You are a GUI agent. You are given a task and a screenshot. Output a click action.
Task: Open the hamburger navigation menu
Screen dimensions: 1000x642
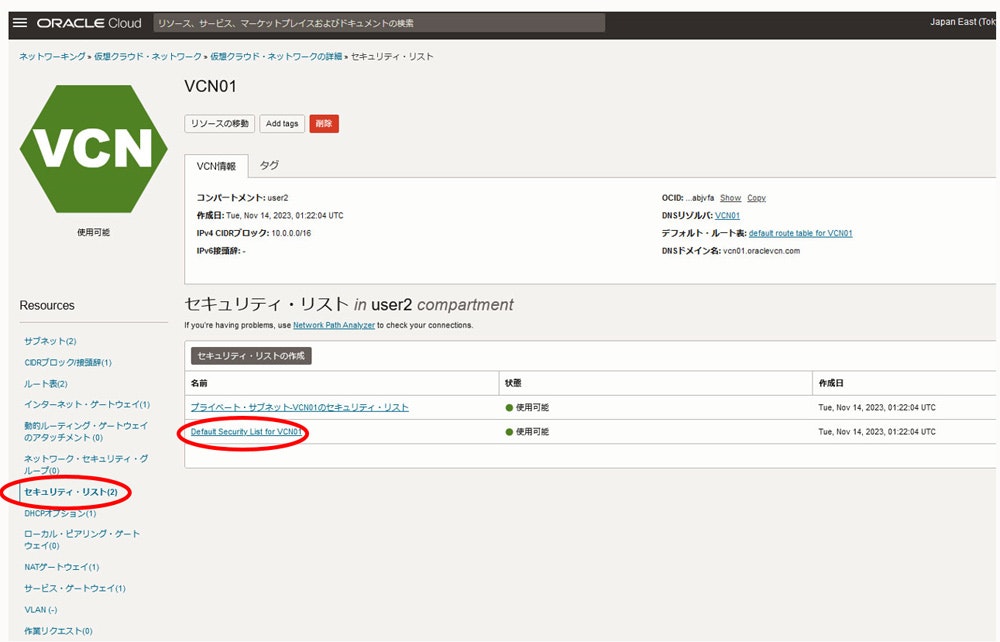[x=20, y=23]
